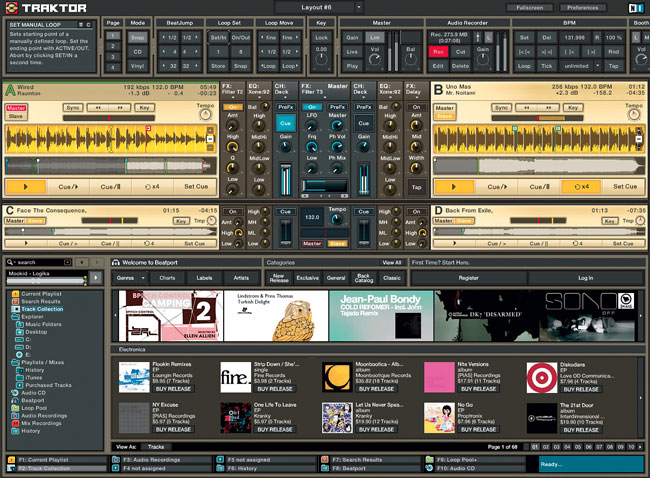This screenshot has width=650, height=478.
Task: Select page 2 in Page selector
Action: (112, 46)
